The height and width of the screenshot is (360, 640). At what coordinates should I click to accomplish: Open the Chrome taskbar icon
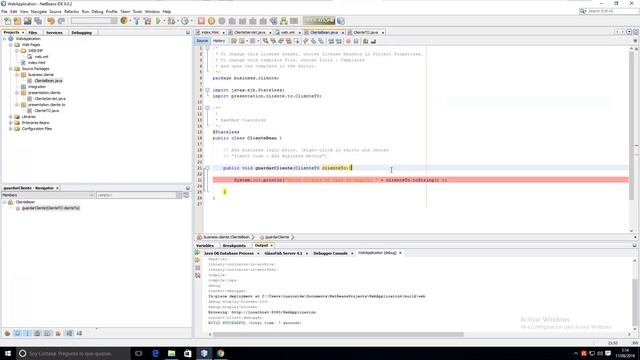220,353
